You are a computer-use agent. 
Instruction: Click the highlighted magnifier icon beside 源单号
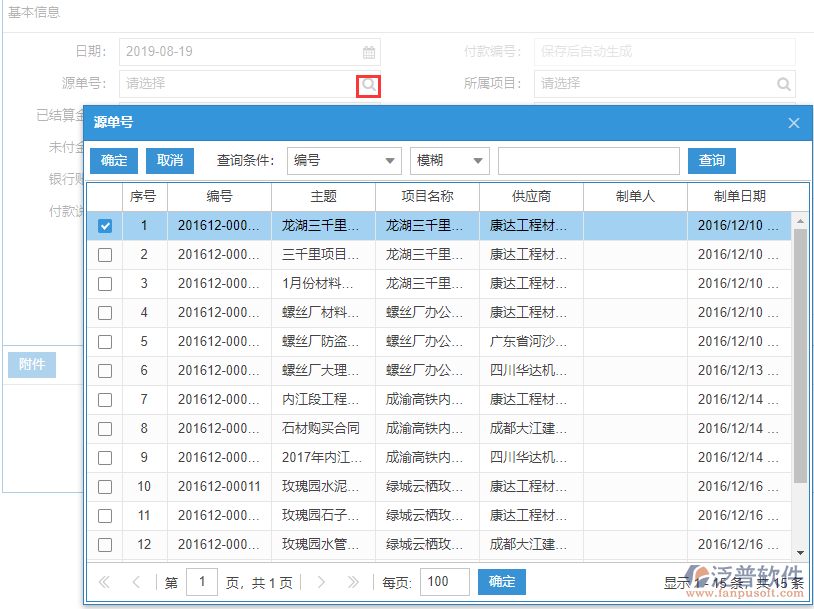coord(368,84)
